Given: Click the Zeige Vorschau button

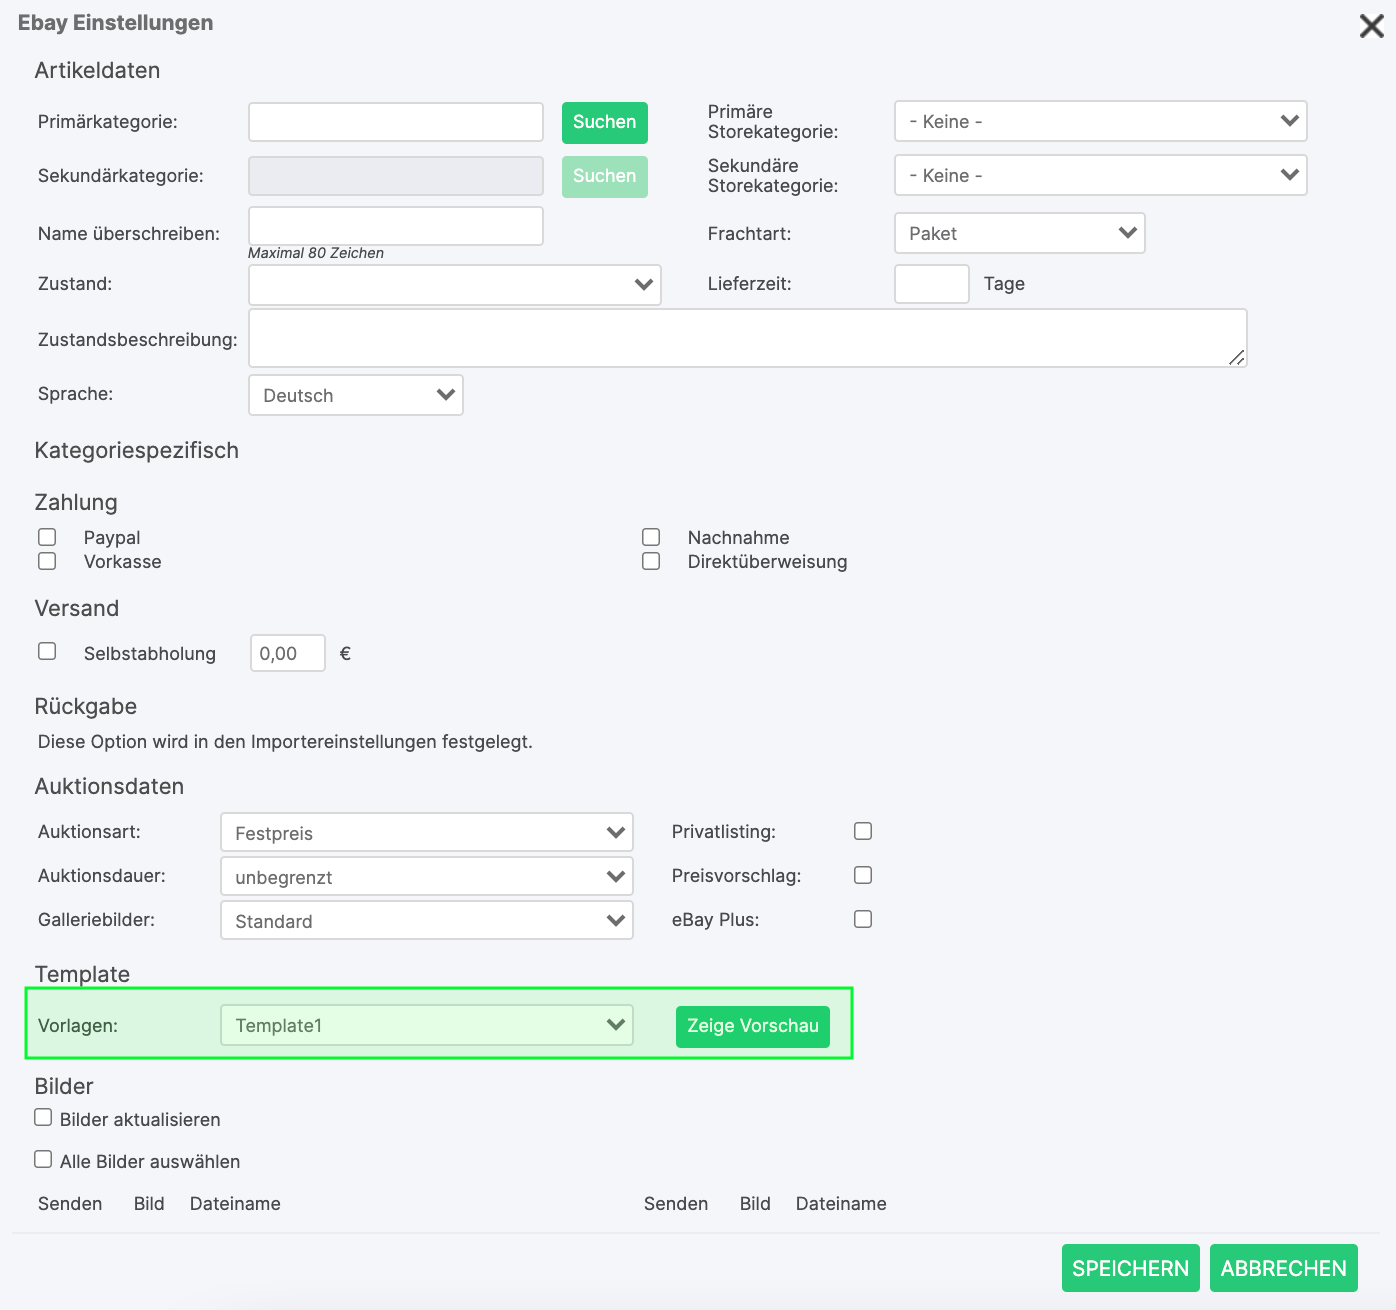Looking at the screenshot, I should (752, 1026).
